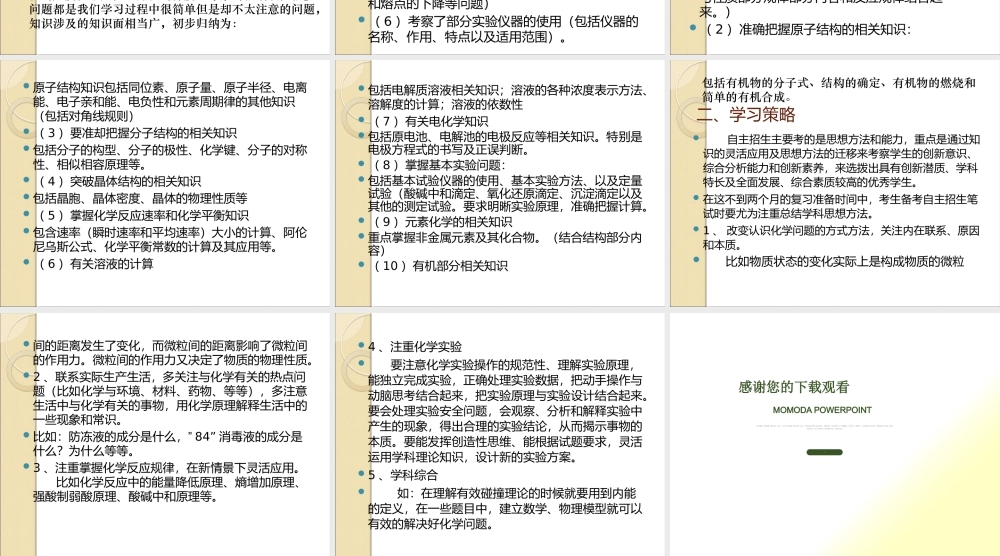
Task: Select the bullet starting '包括分子的构型'
Action: click(170, 157)
